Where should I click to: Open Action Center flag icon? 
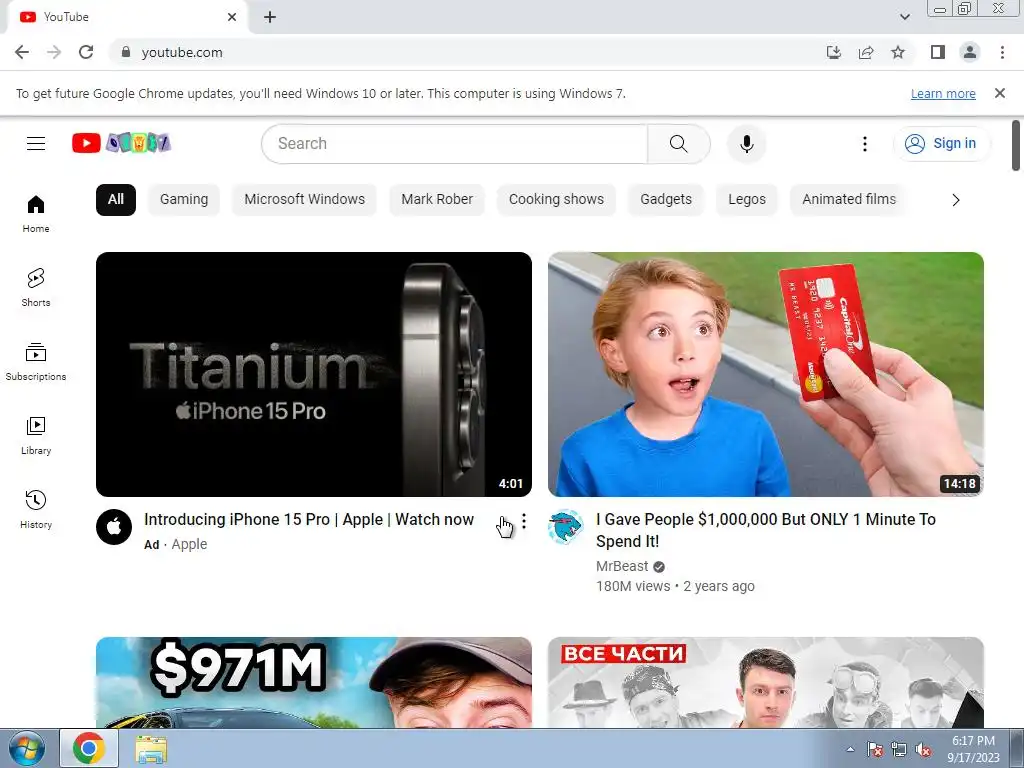pyautogui.click(x=875, y=749)
